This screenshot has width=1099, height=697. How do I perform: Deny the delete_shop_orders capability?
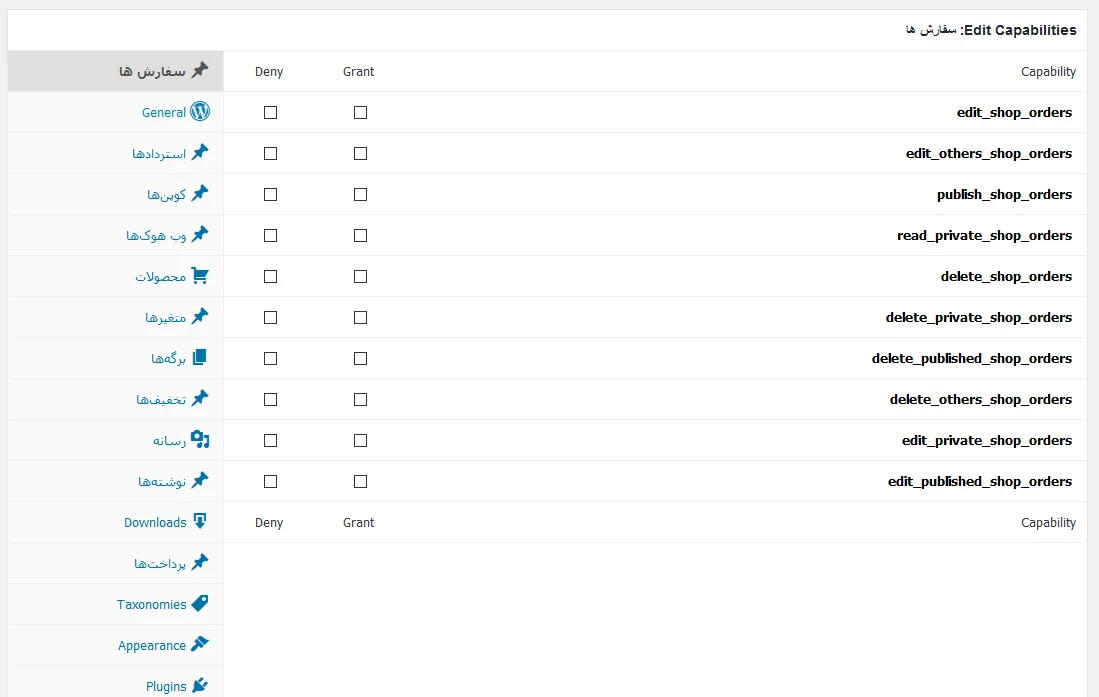pyautogui.click(x=271, y=276)
